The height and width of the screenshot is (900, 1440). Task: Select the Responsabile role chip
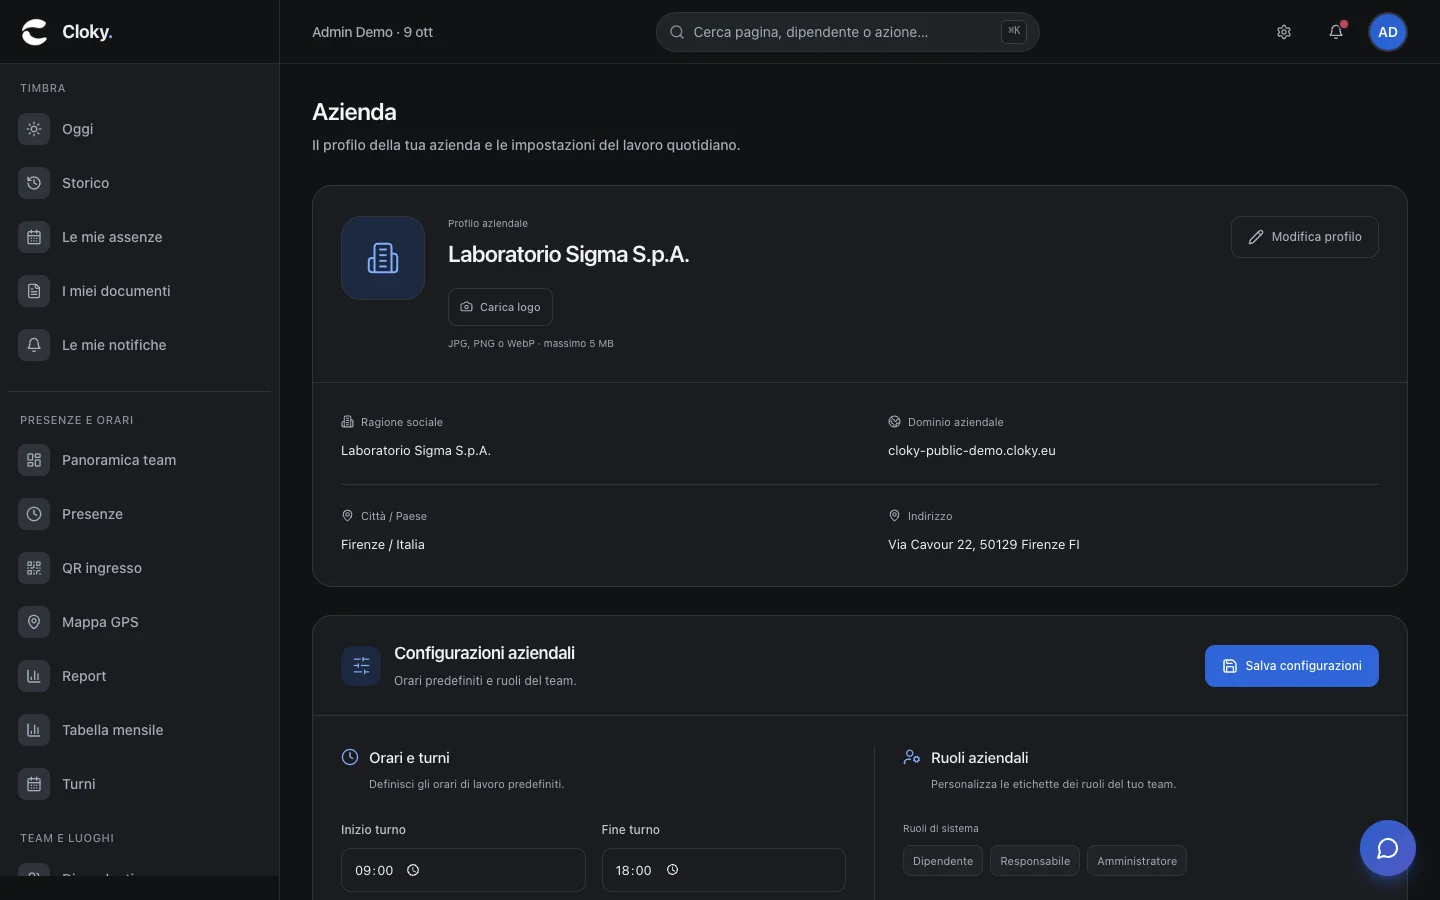point(1035,861)
